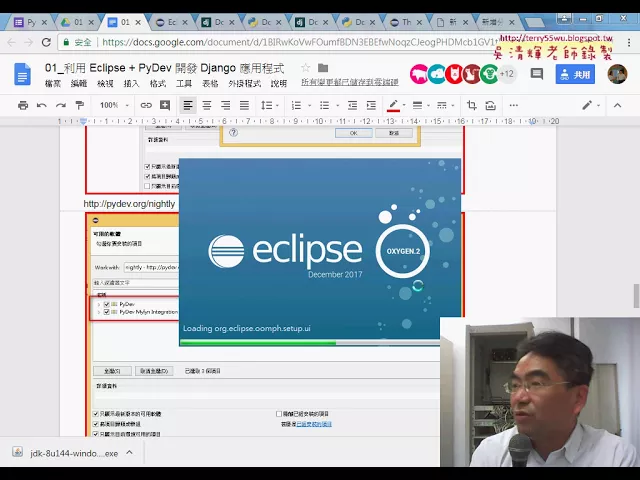Click the Print icon in Docs toolbar
Image resolution: width=640 pixels, height=480 pixels.
click(23, 105)
